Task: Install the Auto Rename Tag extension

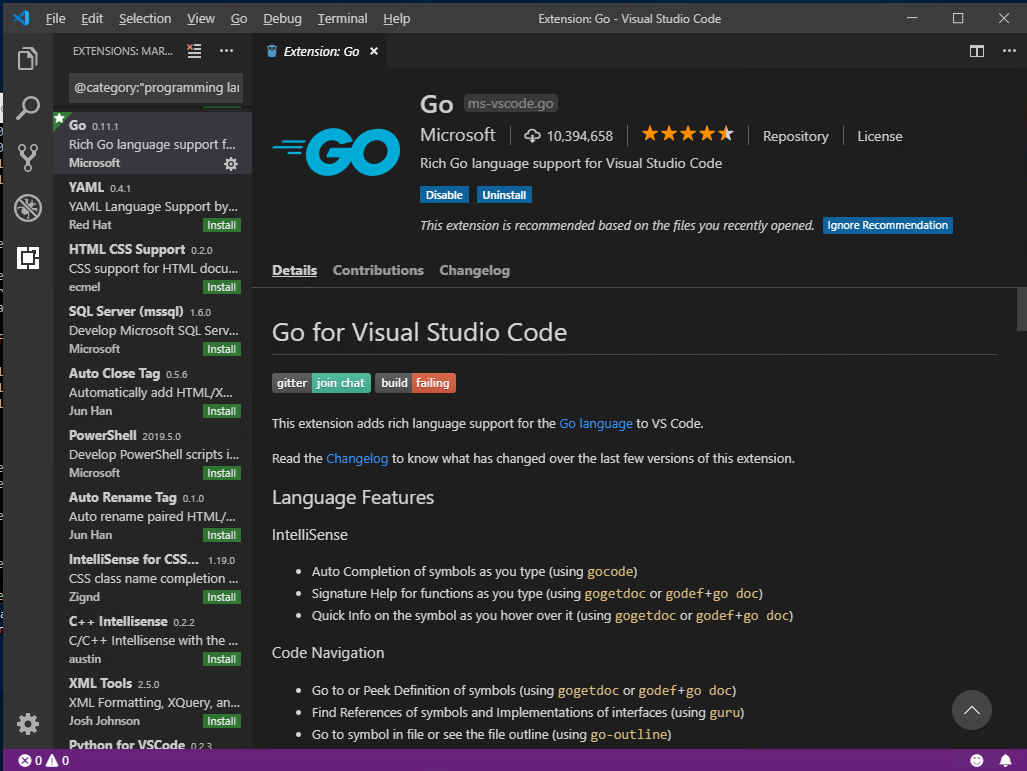Action: [x=221, y=535]
